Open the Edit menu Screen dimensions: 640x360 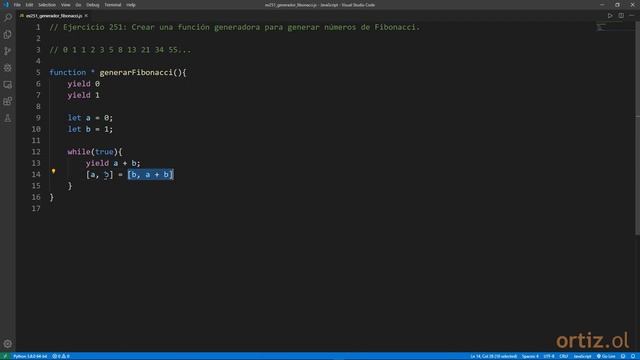29,5
